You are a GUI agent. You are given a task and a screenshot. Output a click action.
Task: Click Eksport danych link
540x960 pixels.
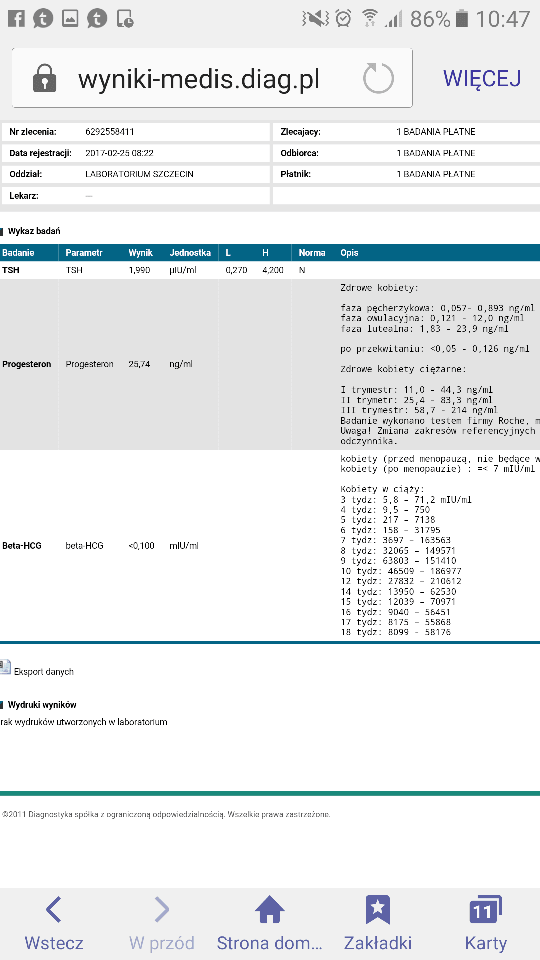tap(43, 672)
